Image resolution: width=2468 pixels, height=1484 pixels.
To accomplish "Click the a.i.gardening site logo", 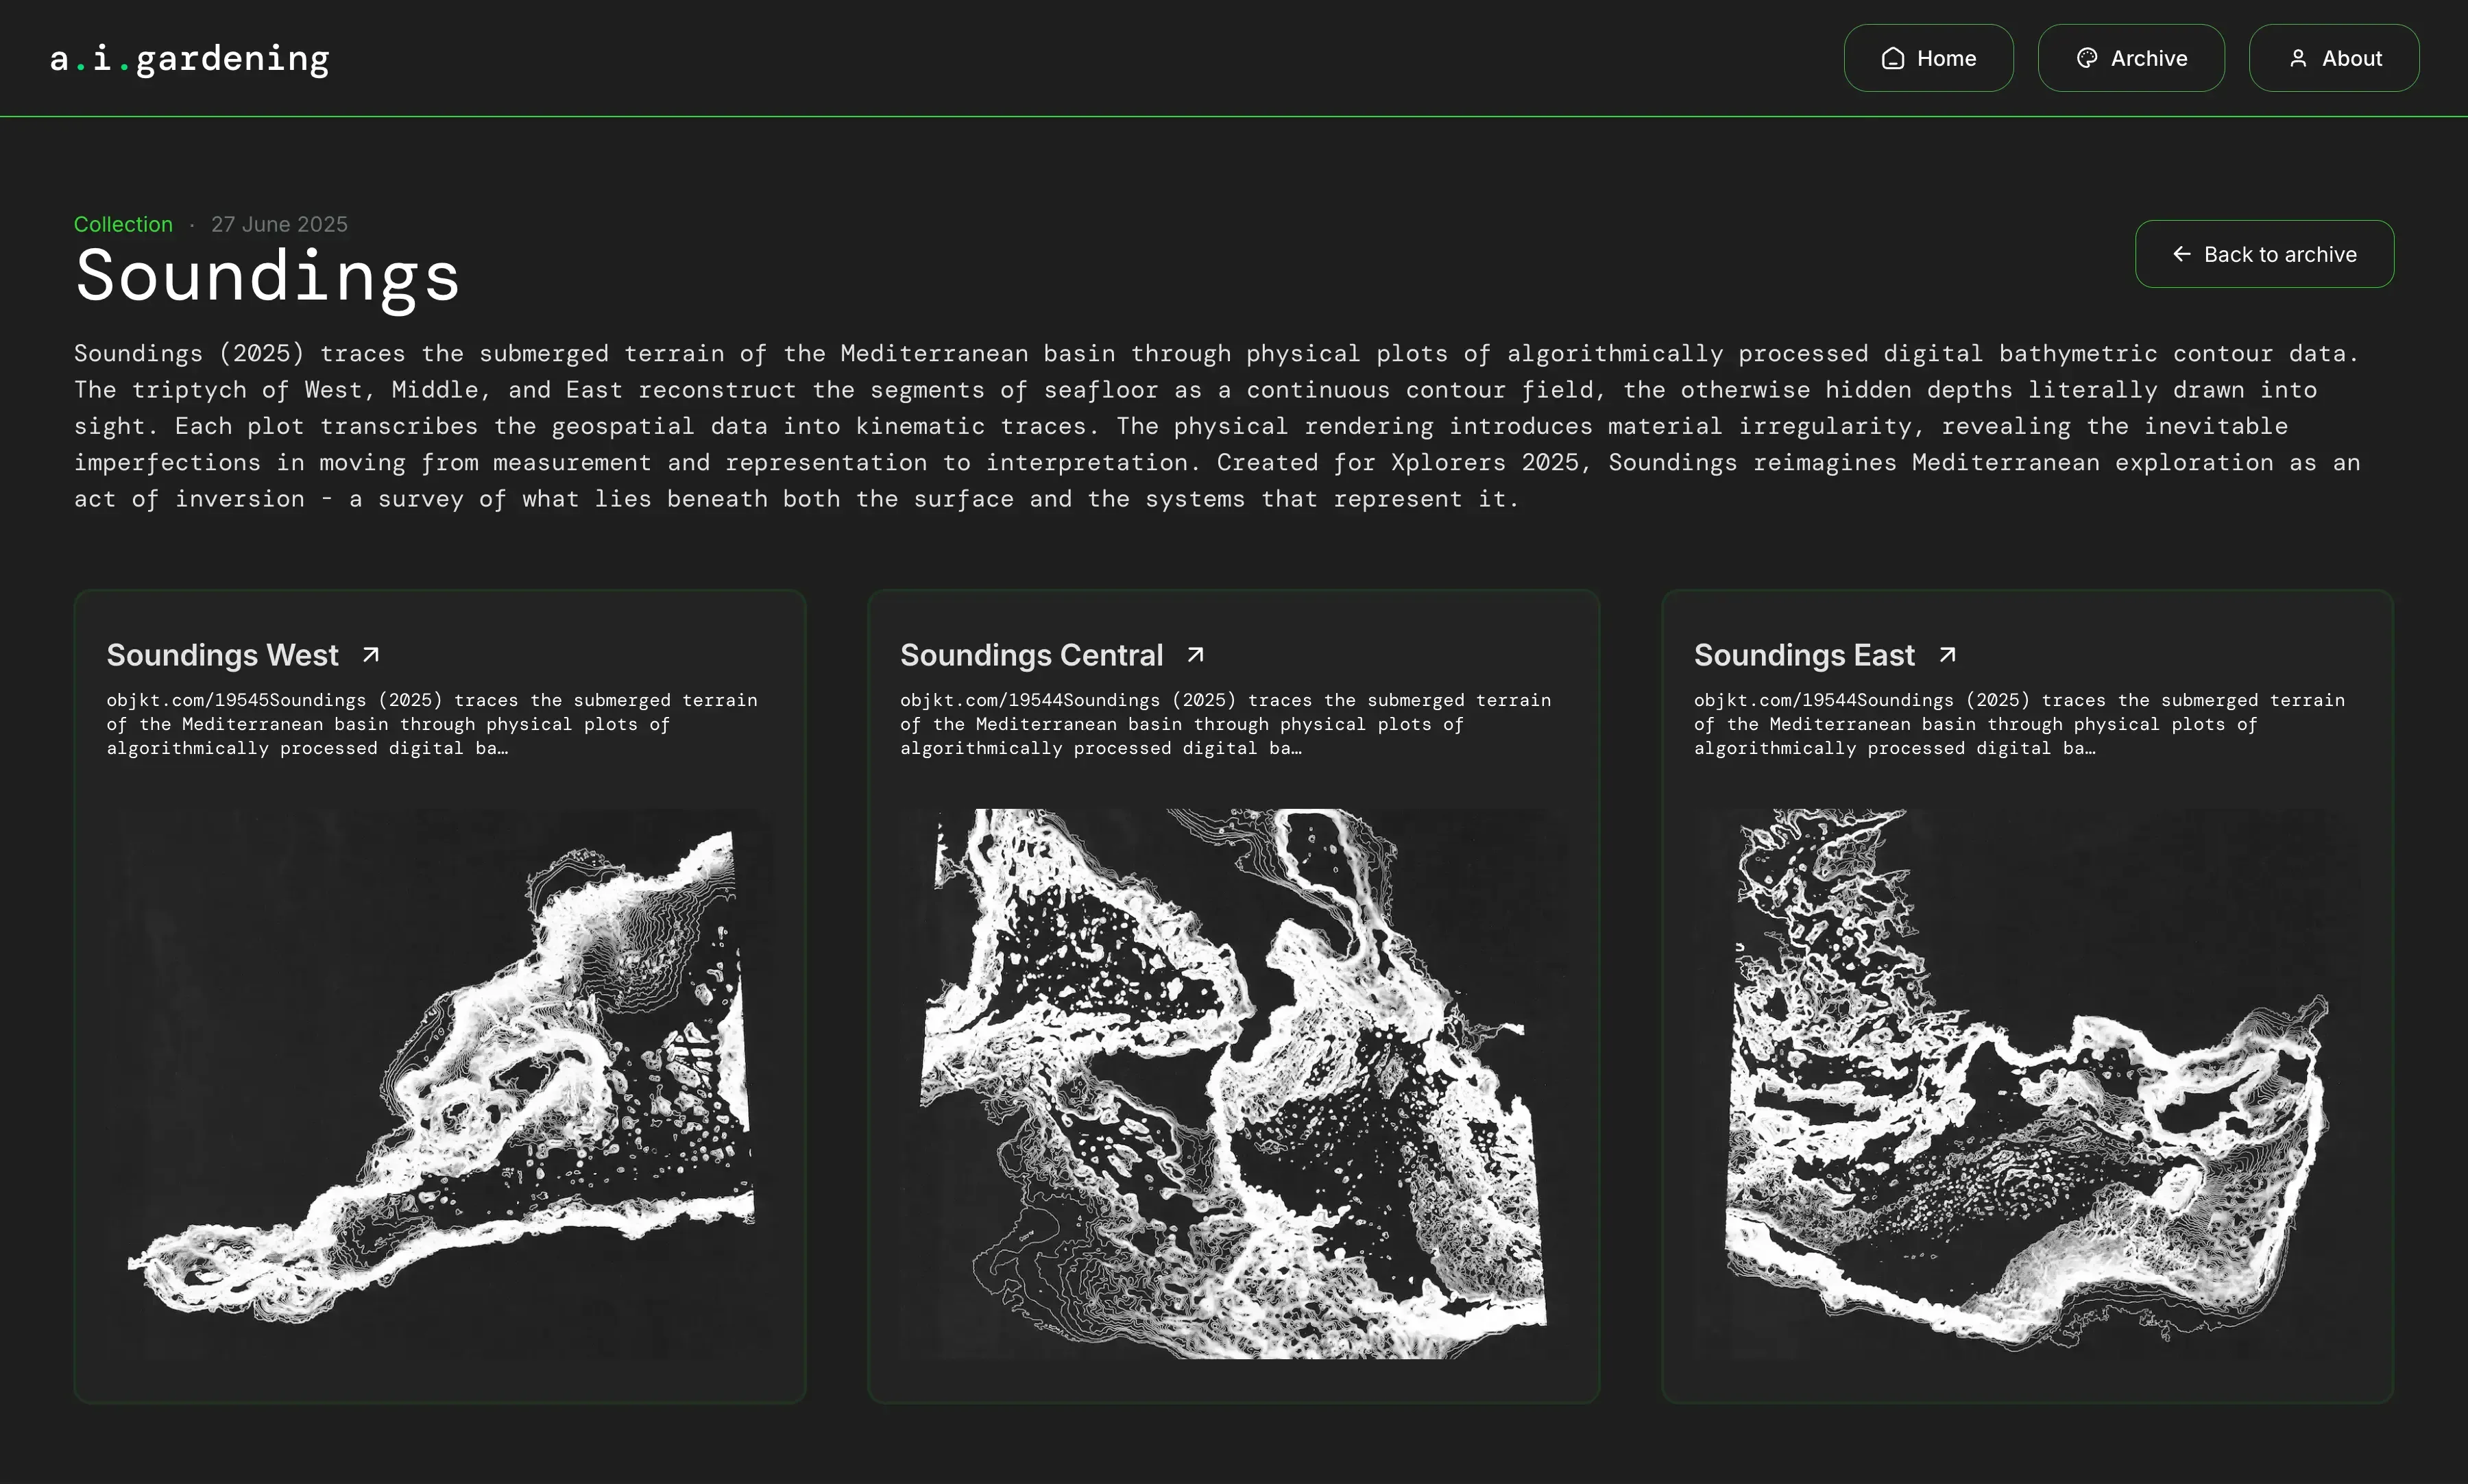I will (190, 58).
